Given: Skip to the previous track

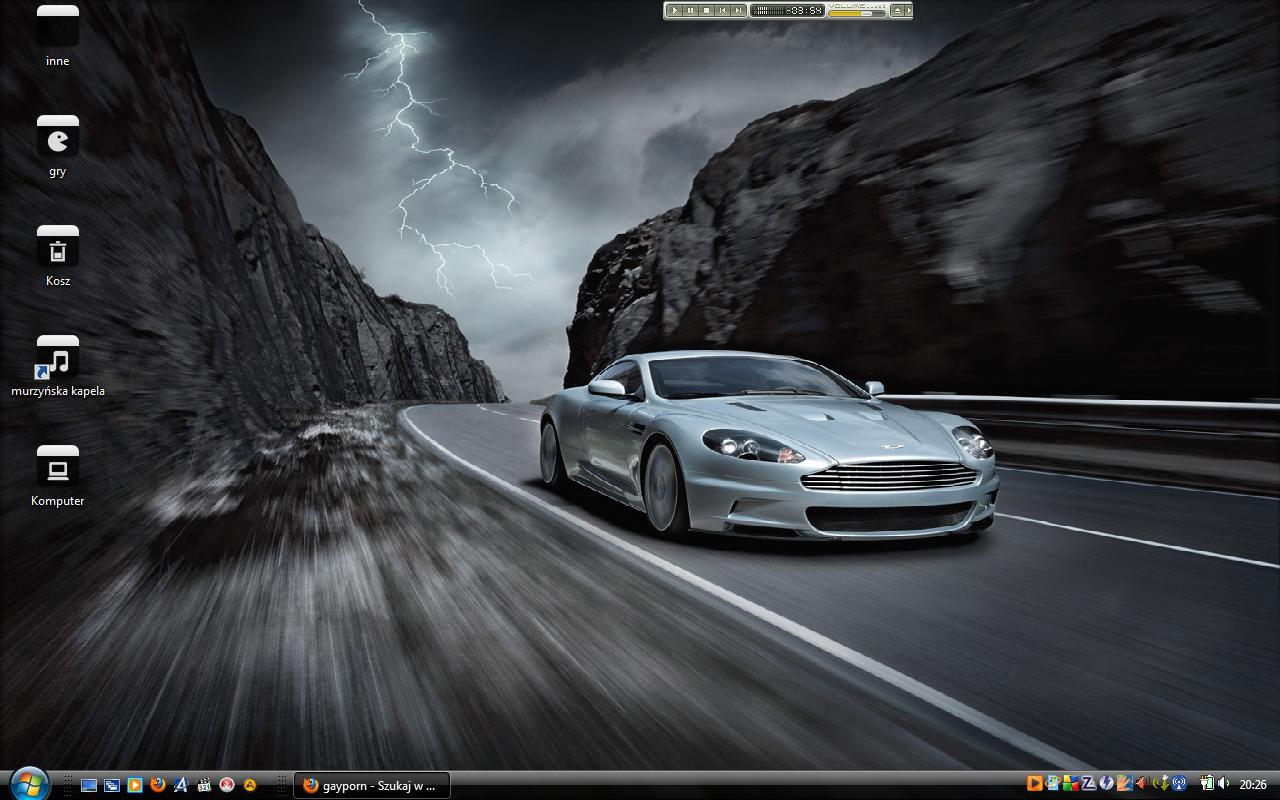Looking at the screenshot, I should click(x=722, y=10).
